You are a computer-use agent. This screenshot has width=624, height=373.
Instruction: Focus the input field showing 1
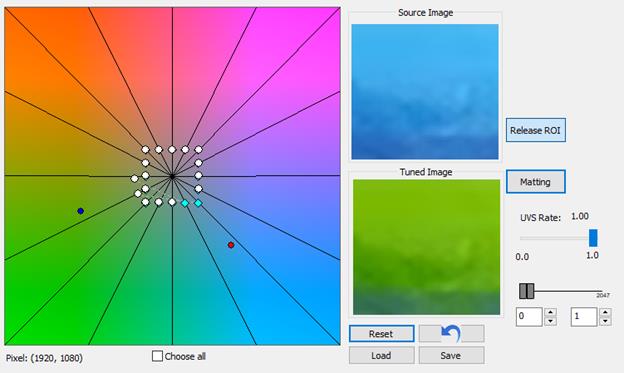(x=584, y=317)
